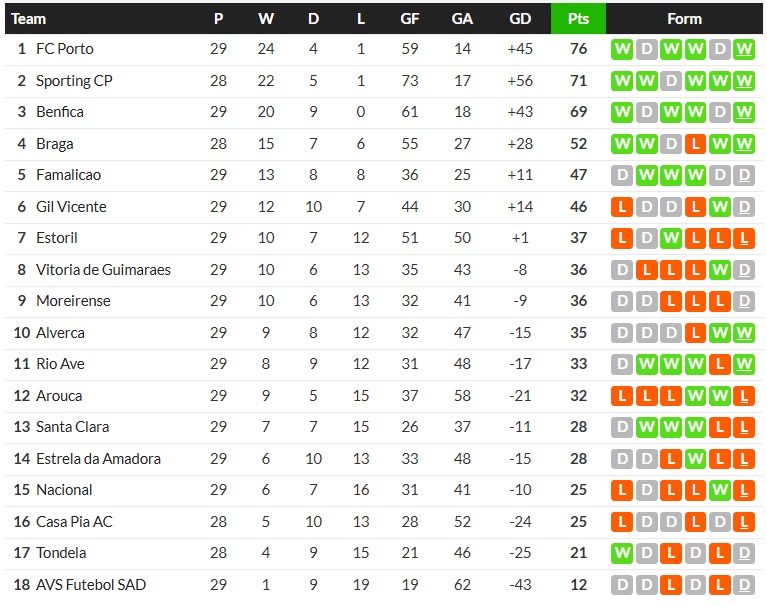The width and height of the screenshot is (767, 606).
Task: Click the Casa Pia AC team name
Action: coord(74,522)
